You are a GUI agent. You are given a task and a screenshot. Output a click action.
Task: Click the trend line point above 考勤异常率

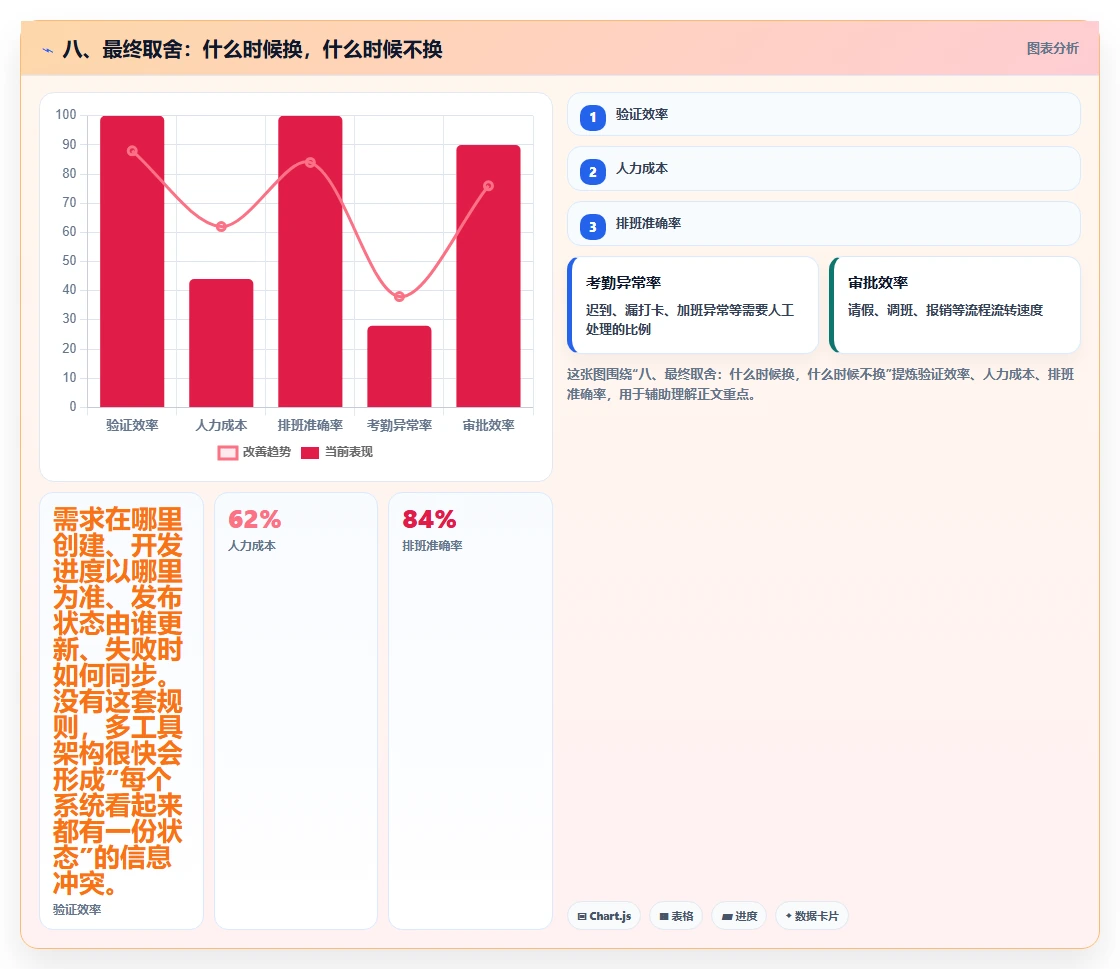[x=399, y=296]
